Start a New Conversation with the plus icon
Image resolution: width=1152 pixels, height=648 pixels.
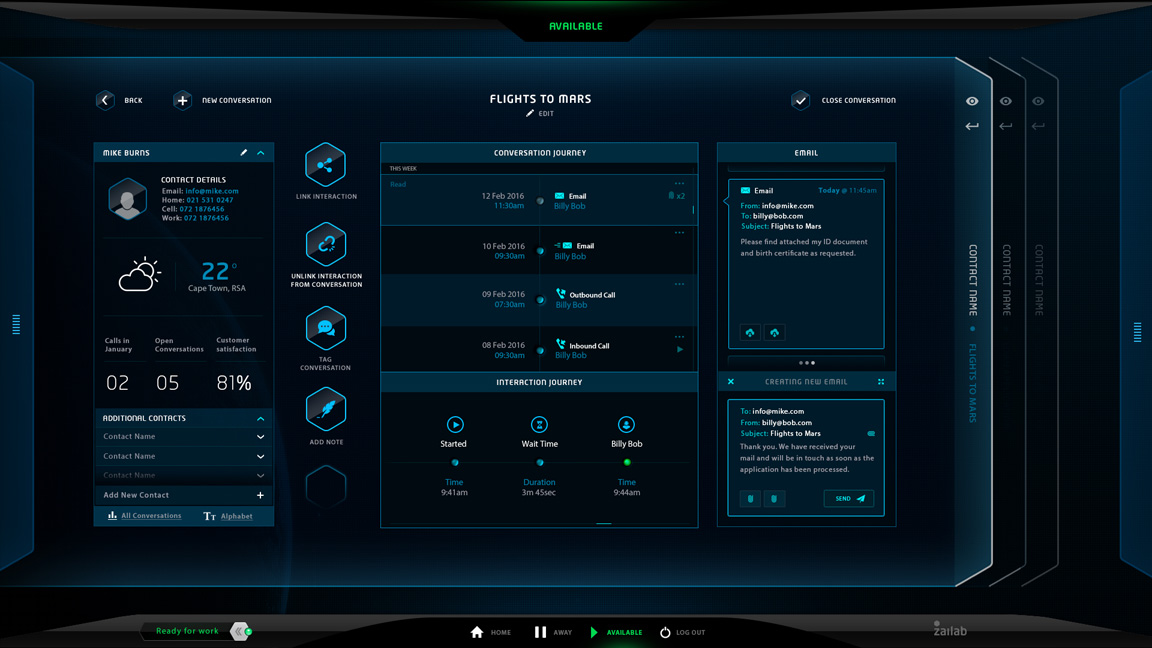182,100
